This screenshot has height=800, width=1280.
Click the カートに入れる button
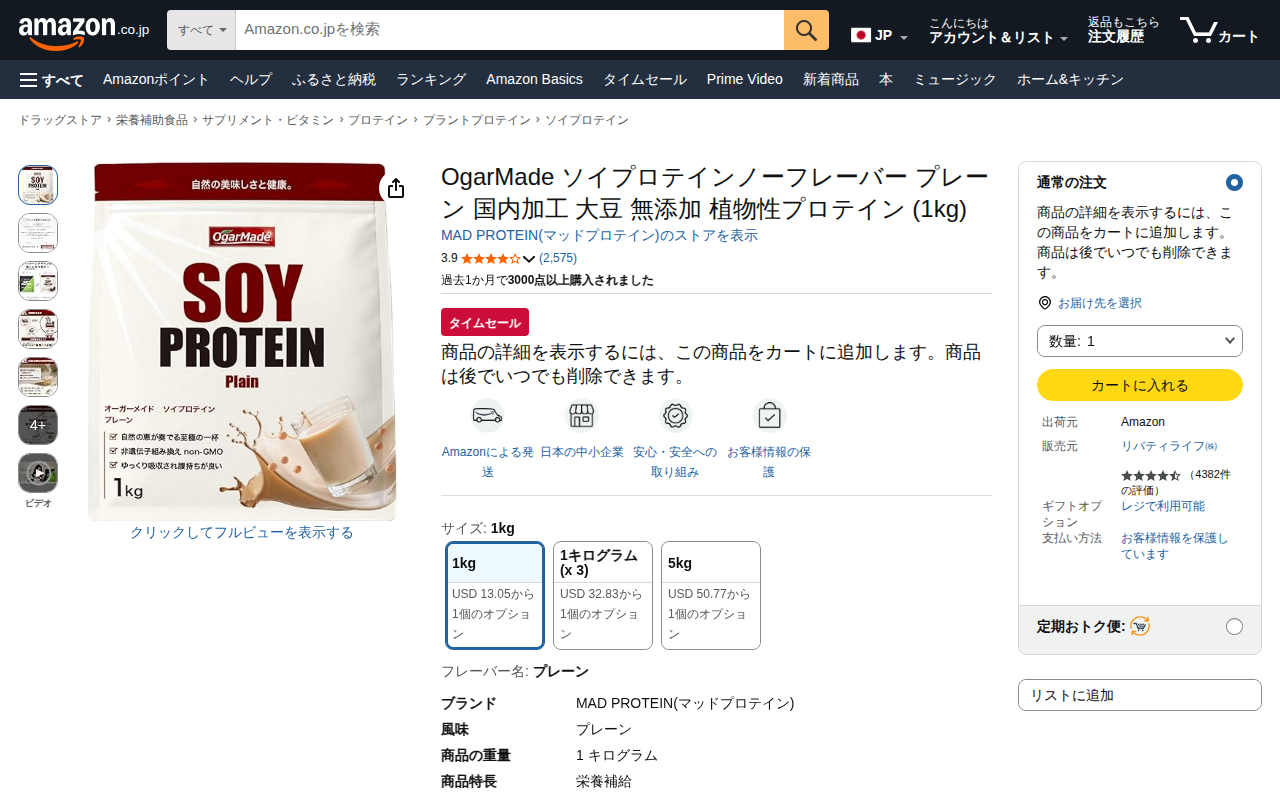tap(1140, 385)
